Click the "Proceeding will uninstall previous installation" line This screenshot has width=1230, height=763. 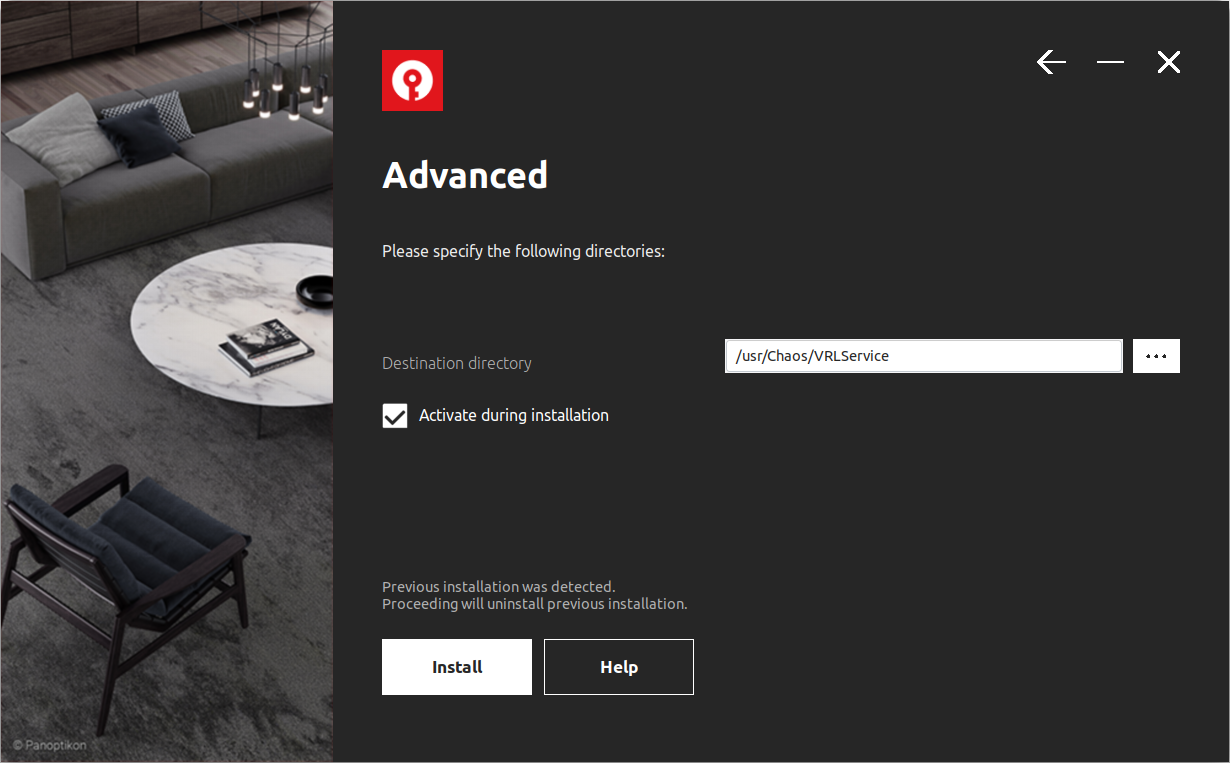click(534, 604)
